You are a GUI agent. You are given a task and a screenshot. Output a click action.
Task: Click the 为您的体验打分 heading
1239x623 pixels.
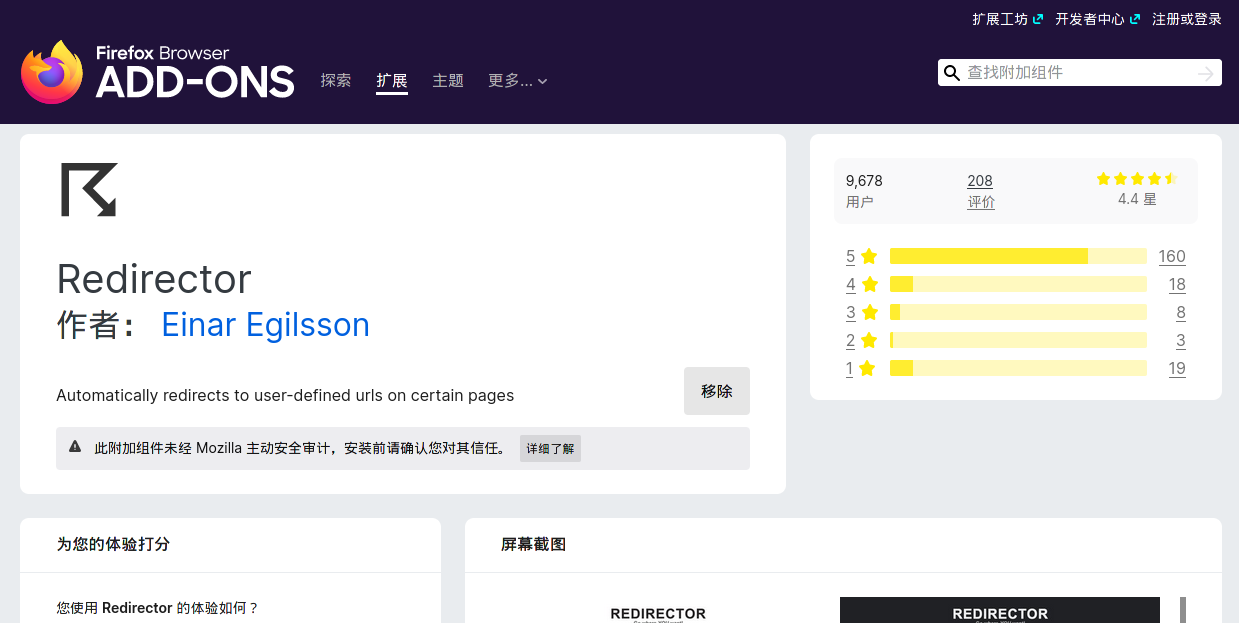113,544
